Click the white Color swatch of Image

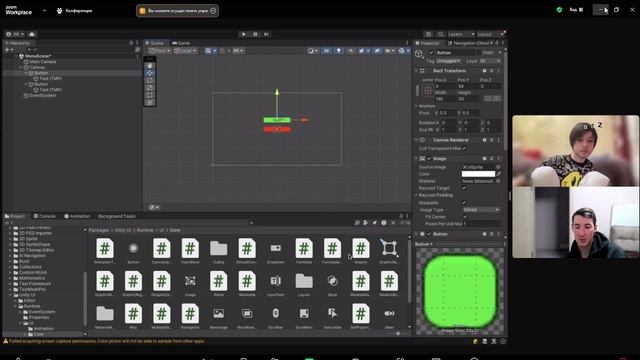click(478, 174)
